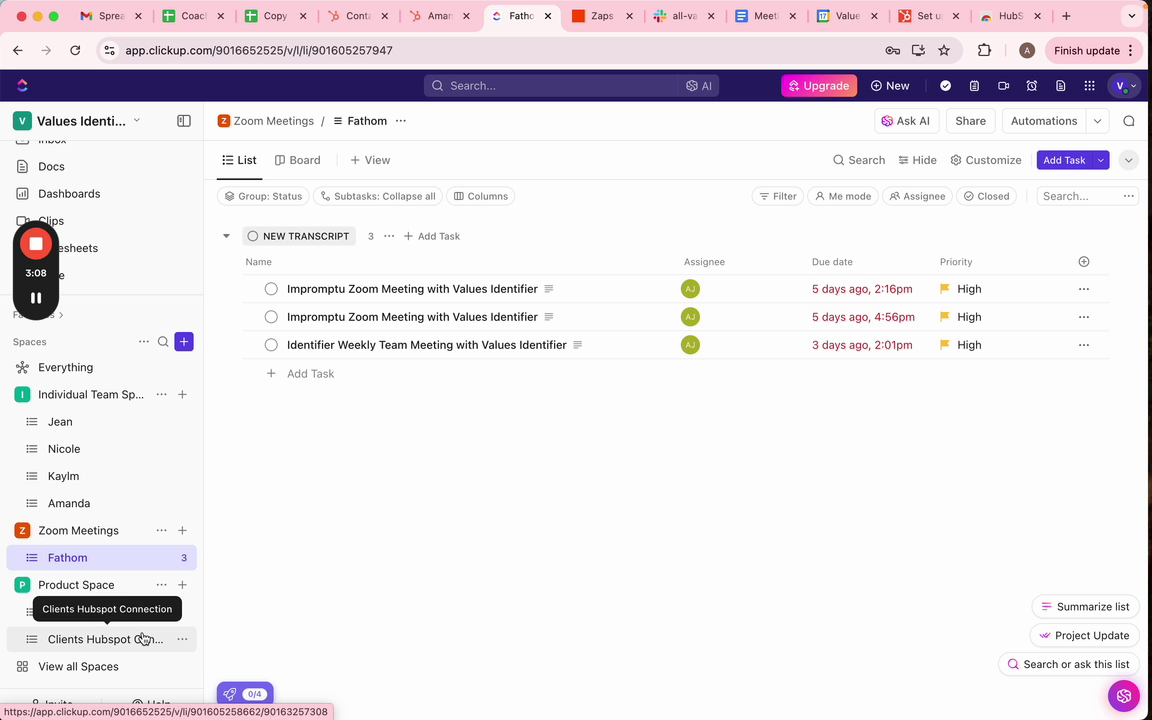
Task: Stop the screen recording
Action: (35, 244)
